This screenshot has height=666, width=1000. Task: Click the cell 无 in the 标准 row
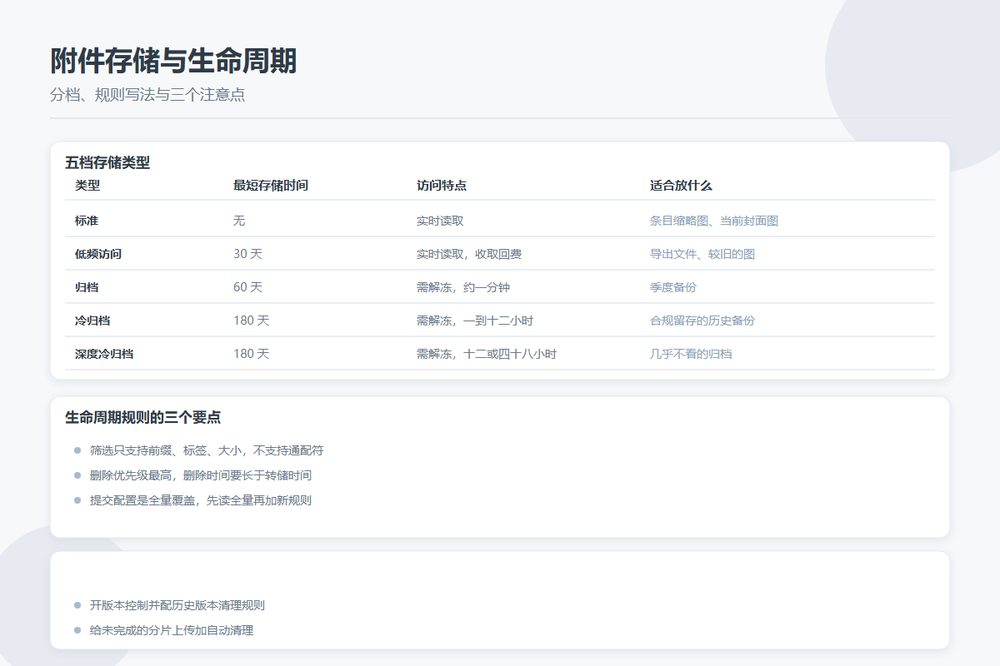pos(239,221)
